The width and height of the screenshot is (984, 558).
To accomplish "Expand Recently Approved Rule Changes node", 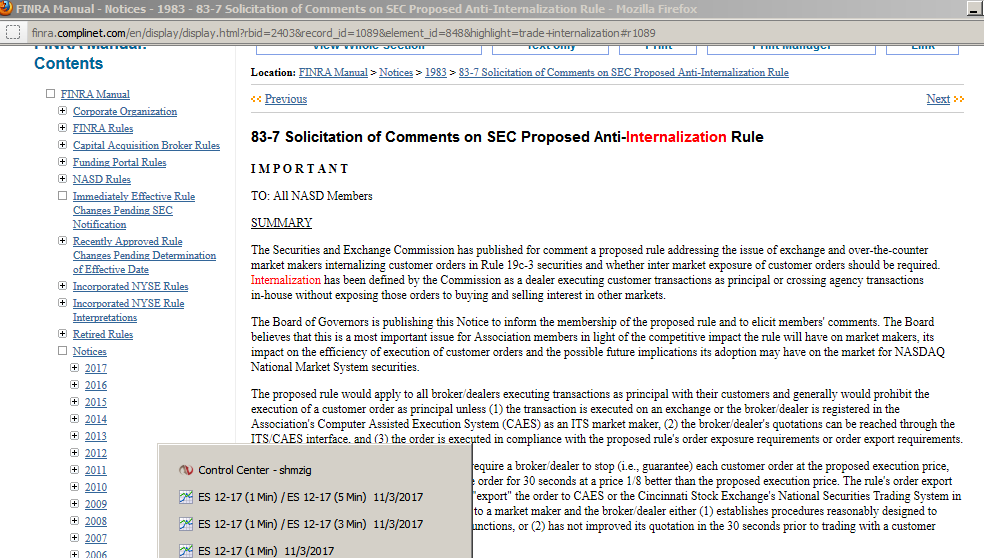I will [x=62, y=240].
